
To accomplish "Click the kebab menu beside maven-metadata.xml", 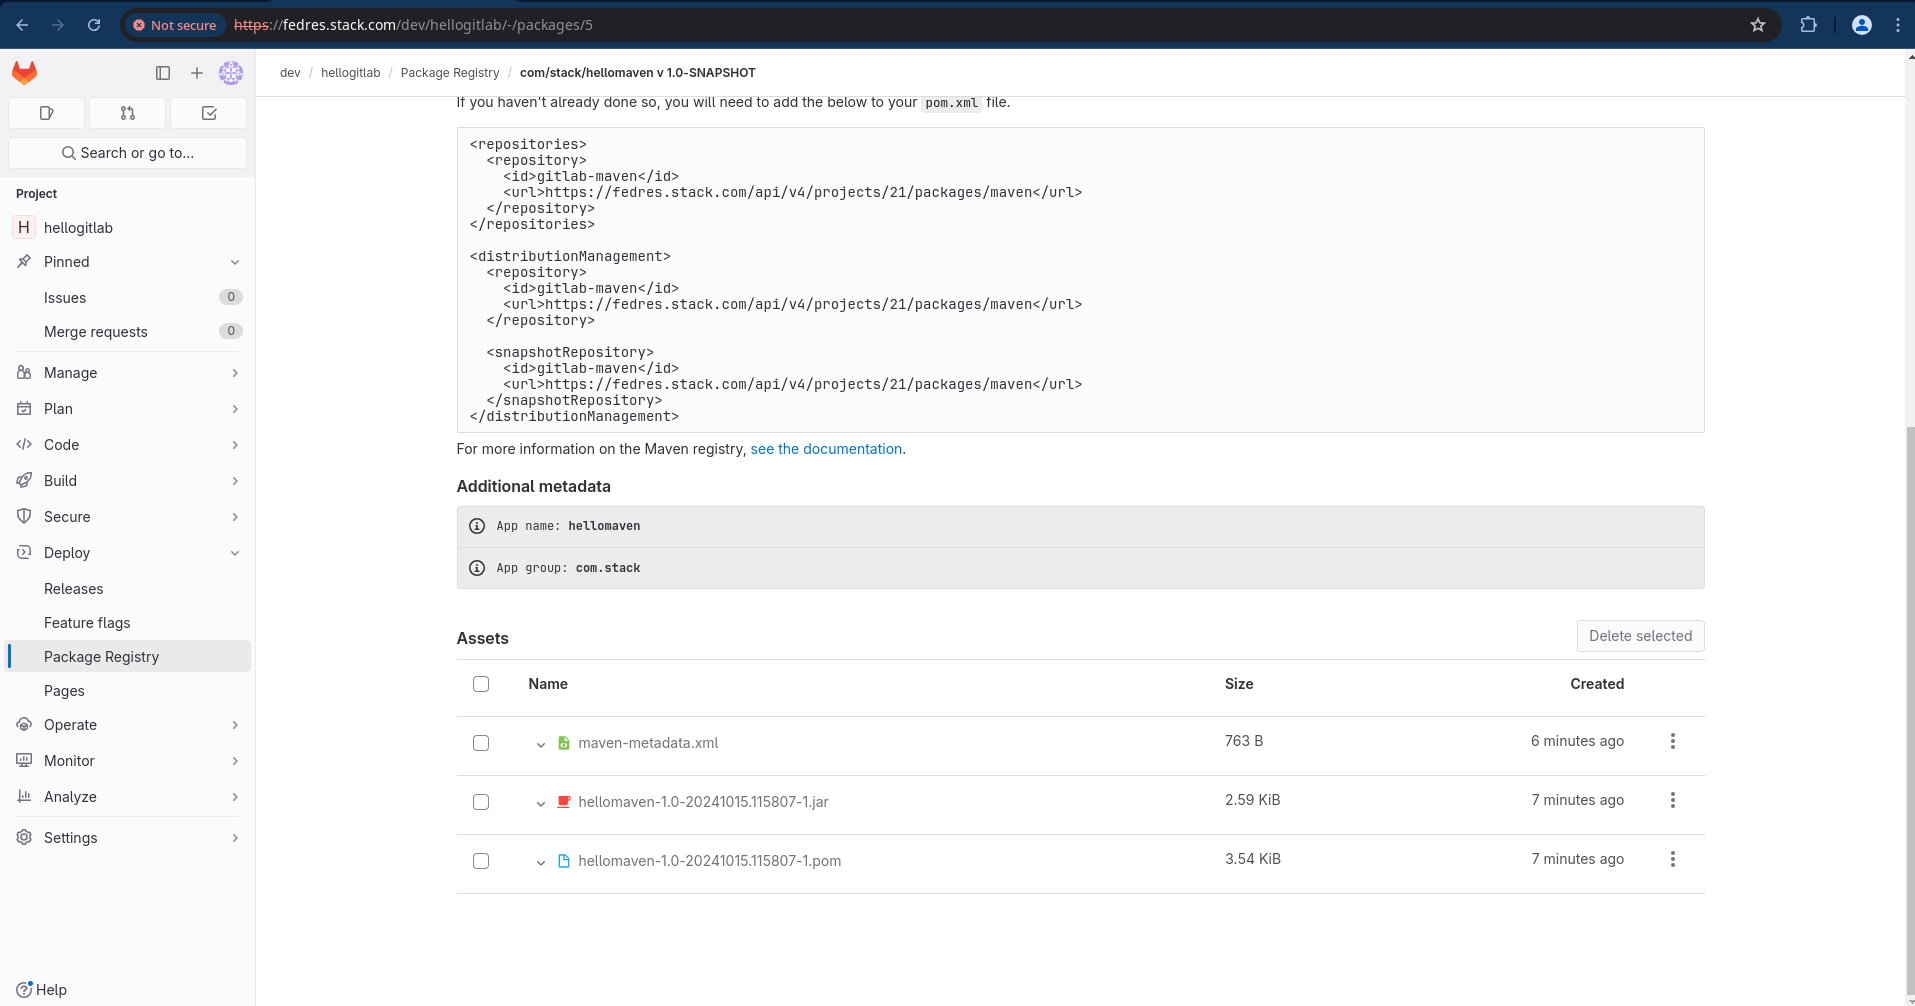I will pos(1673,741).
